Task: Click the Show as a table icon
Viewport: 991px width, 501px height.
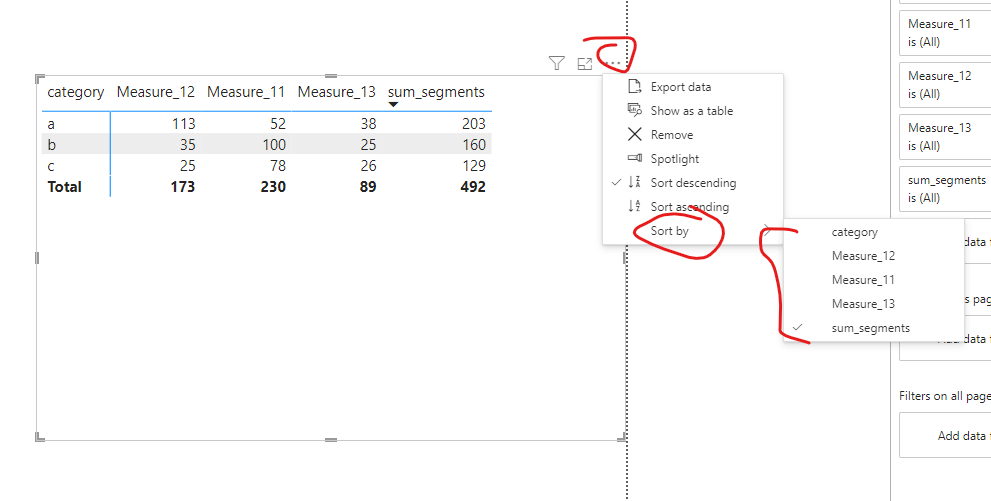Action: (x=635, y=111)
